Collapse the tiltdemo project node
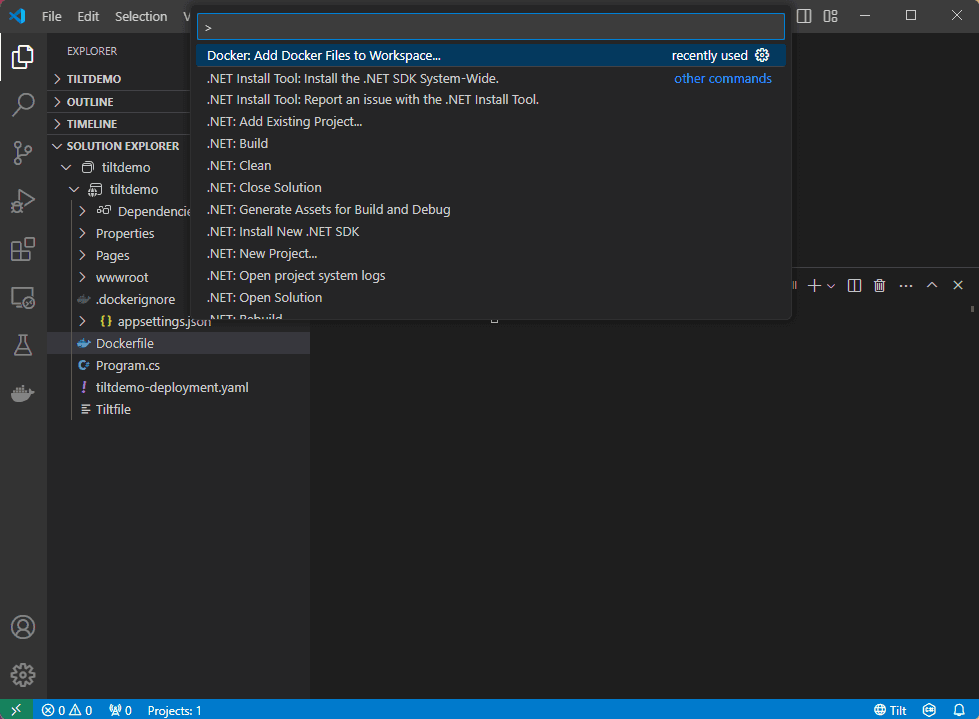Image resolution: width=979 pixels, height=719 pixels. point(74,189)
